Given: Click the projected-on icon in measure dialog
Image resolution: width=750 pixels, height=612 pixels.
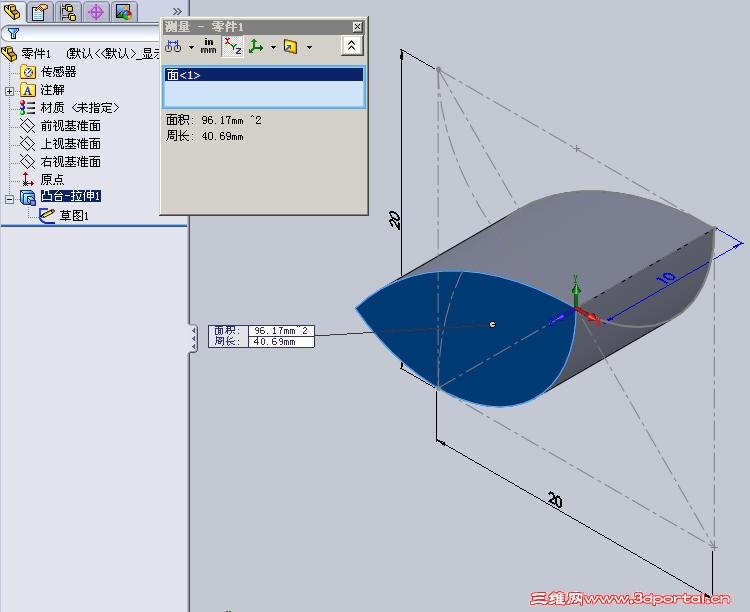Looking at the screenshot, I should 290,46.
